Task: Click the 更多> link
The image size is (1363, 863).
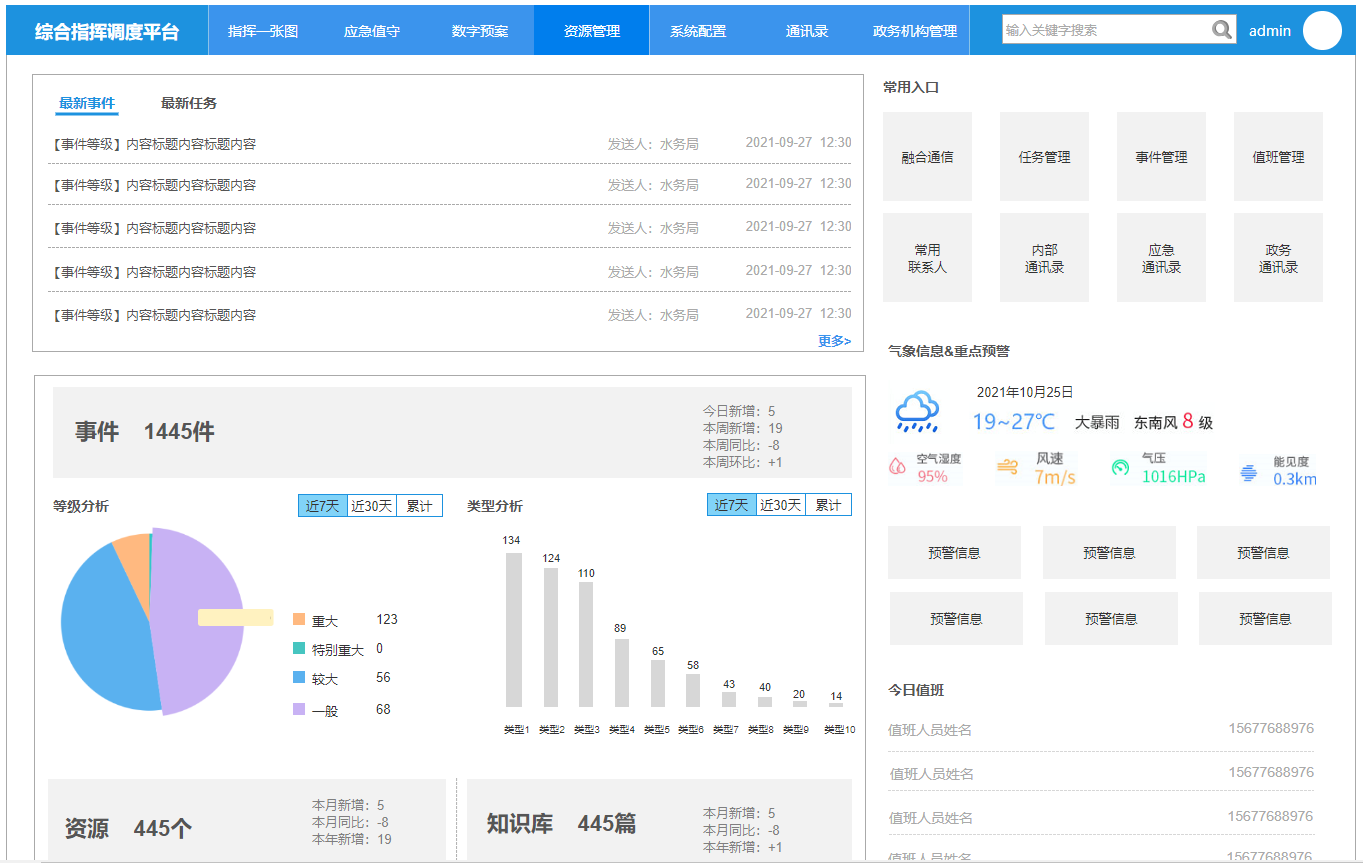Action: pos(834,341)
